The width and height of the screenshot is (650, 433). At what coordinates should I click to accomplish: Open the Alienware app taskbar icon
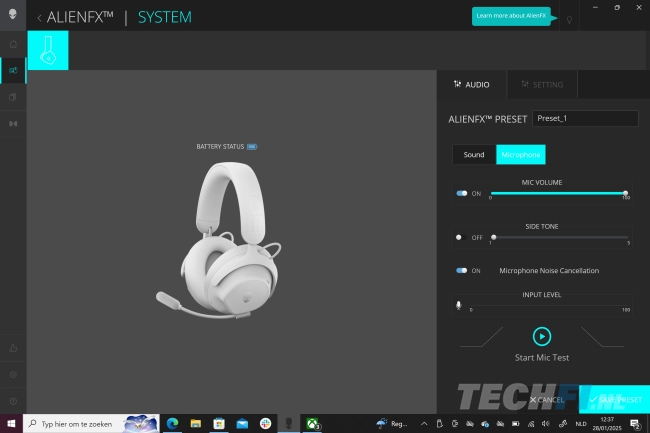point(289,423)
